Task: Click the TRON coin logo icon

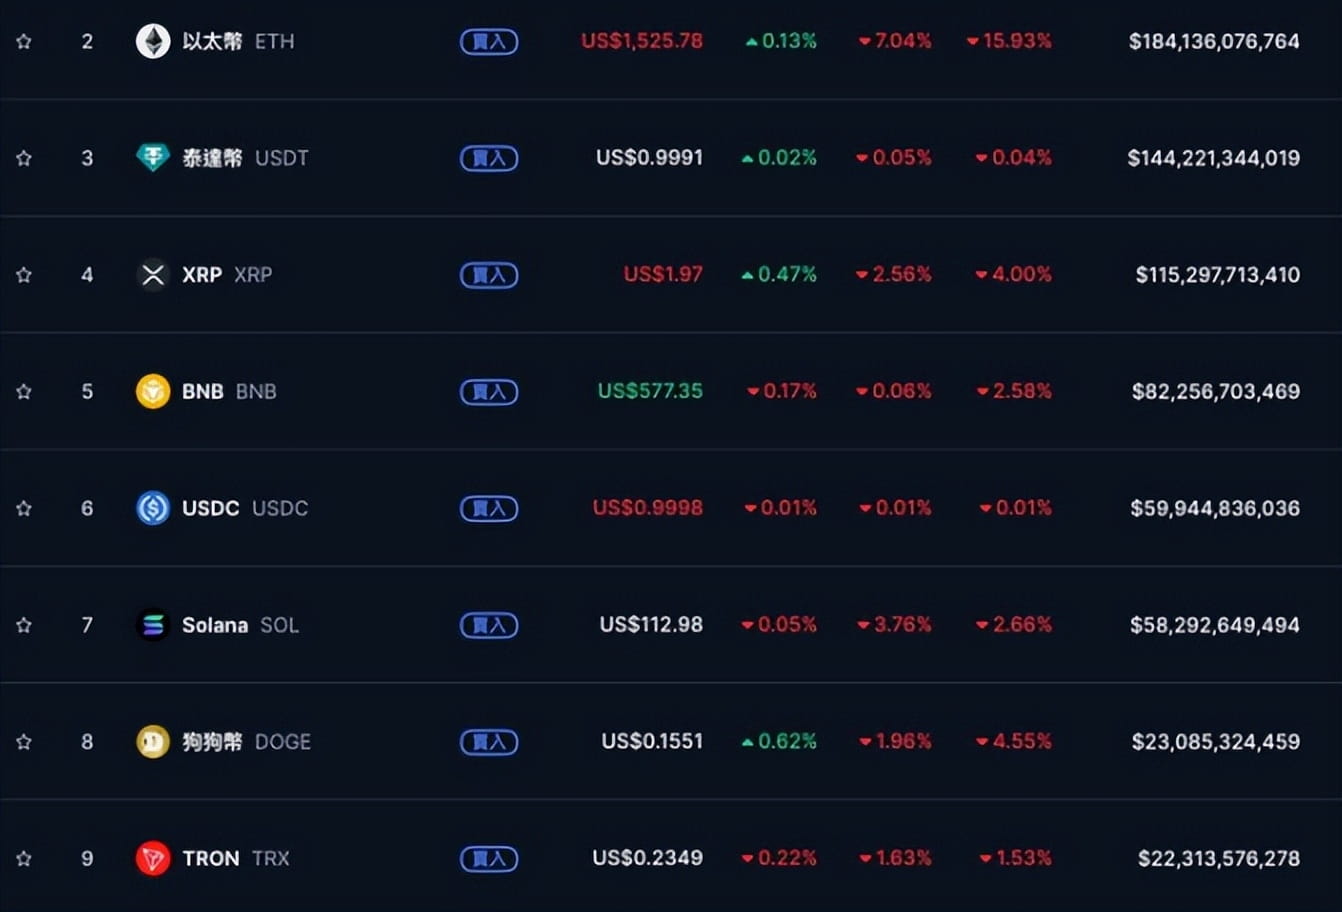Action: pos(153,858)
